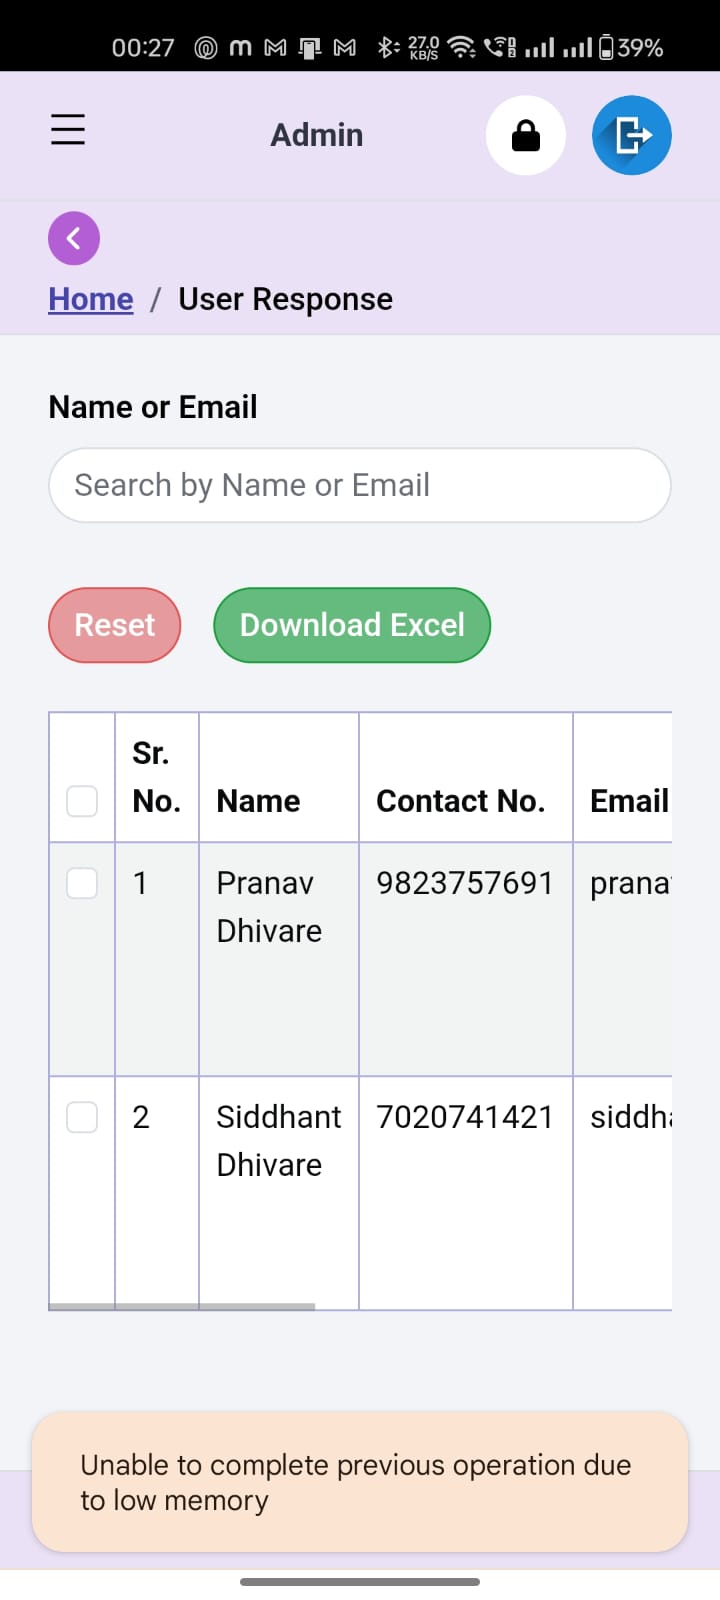Tap the Wi-Fi icon in status bar
This screenshot has height=1600, width=720.
tap(461, 47)
